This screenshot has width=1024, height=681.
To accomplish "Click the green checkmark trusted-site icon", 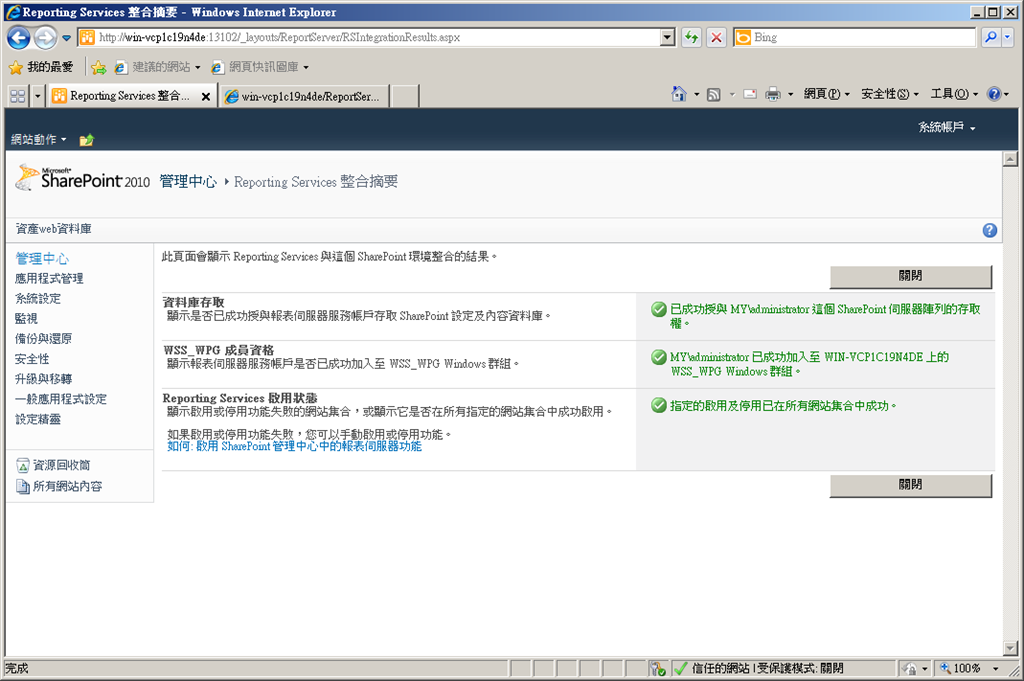I will [x=680, y=668].
